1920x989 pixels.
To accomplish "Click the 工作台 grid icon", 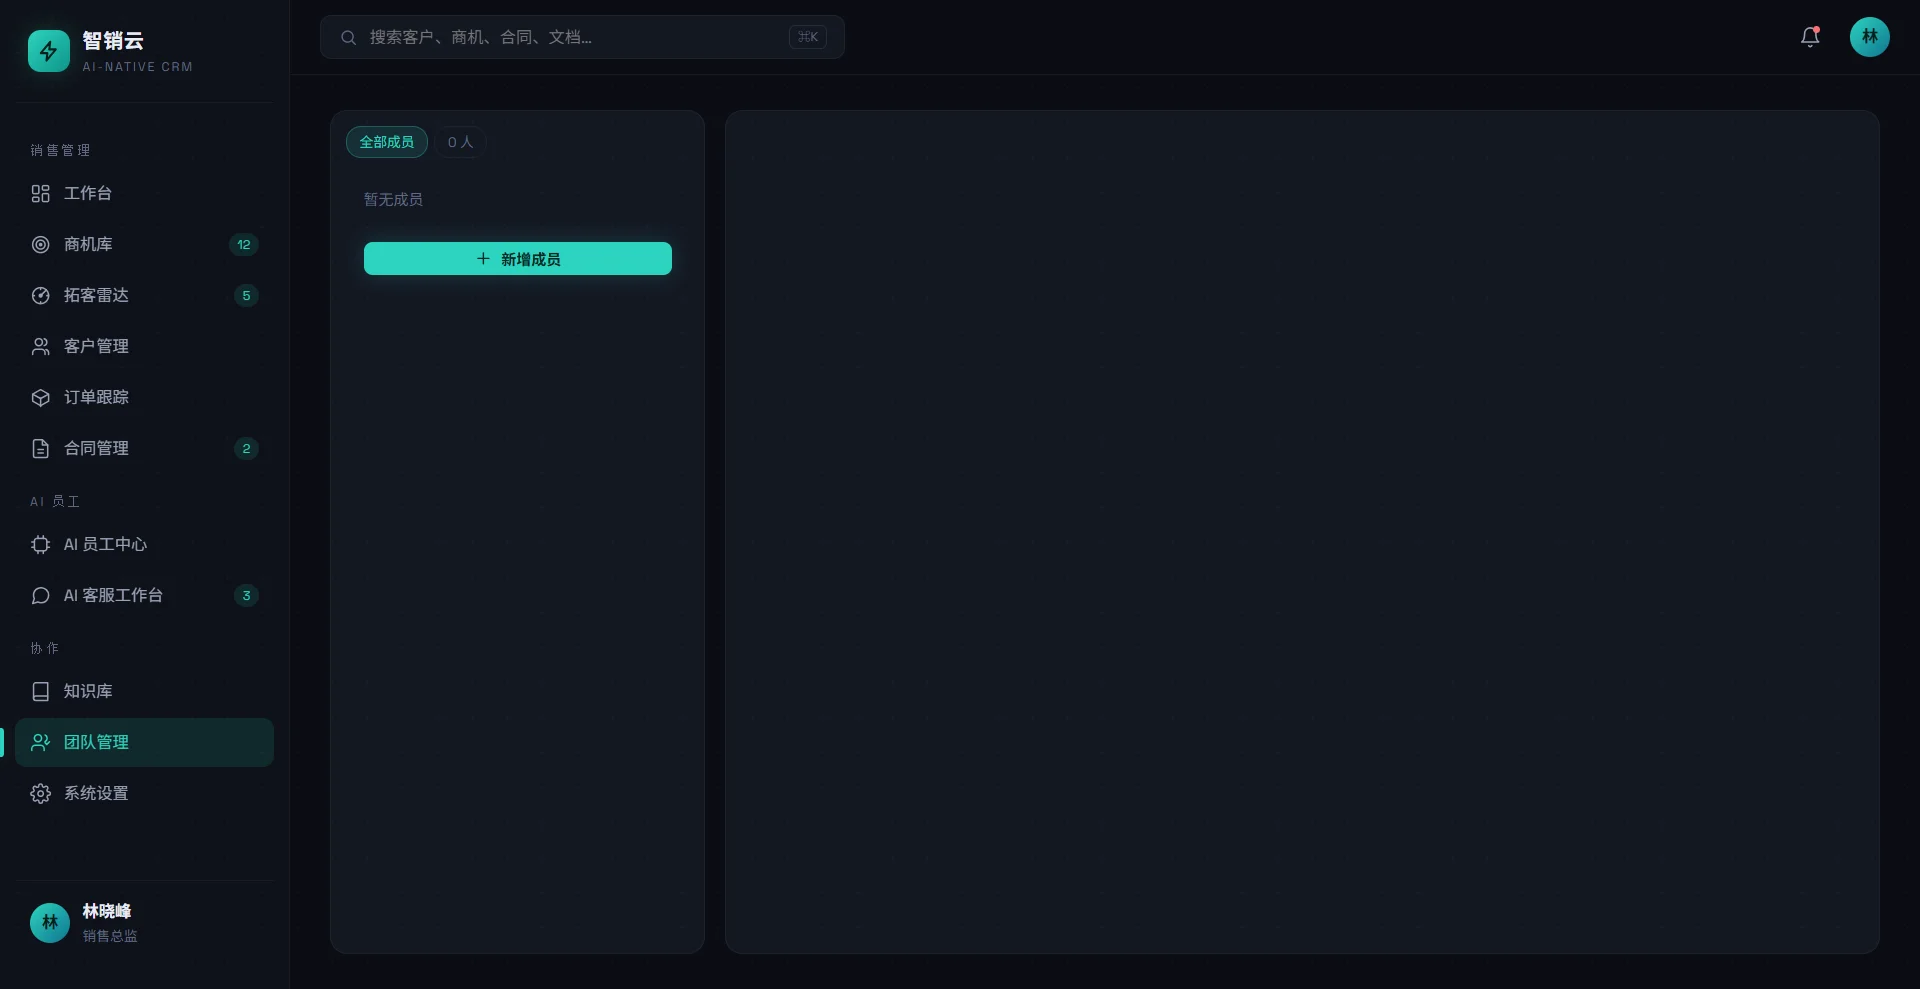I will click(40, 193).
